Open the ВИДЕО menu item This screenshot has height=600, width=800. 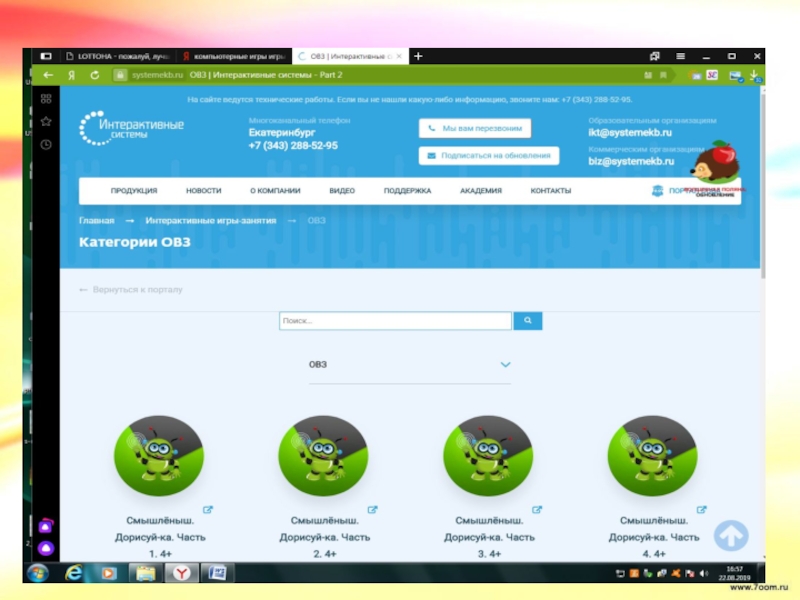(x=342, y=190)
